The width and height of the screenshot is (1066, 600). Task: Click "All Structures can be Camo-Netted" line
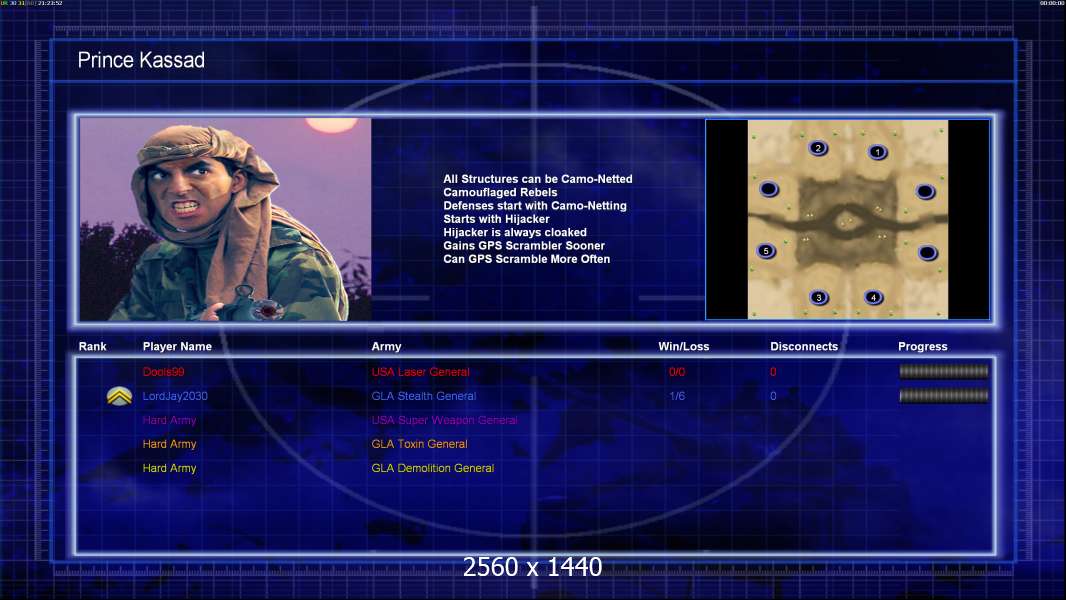[538, 179]
